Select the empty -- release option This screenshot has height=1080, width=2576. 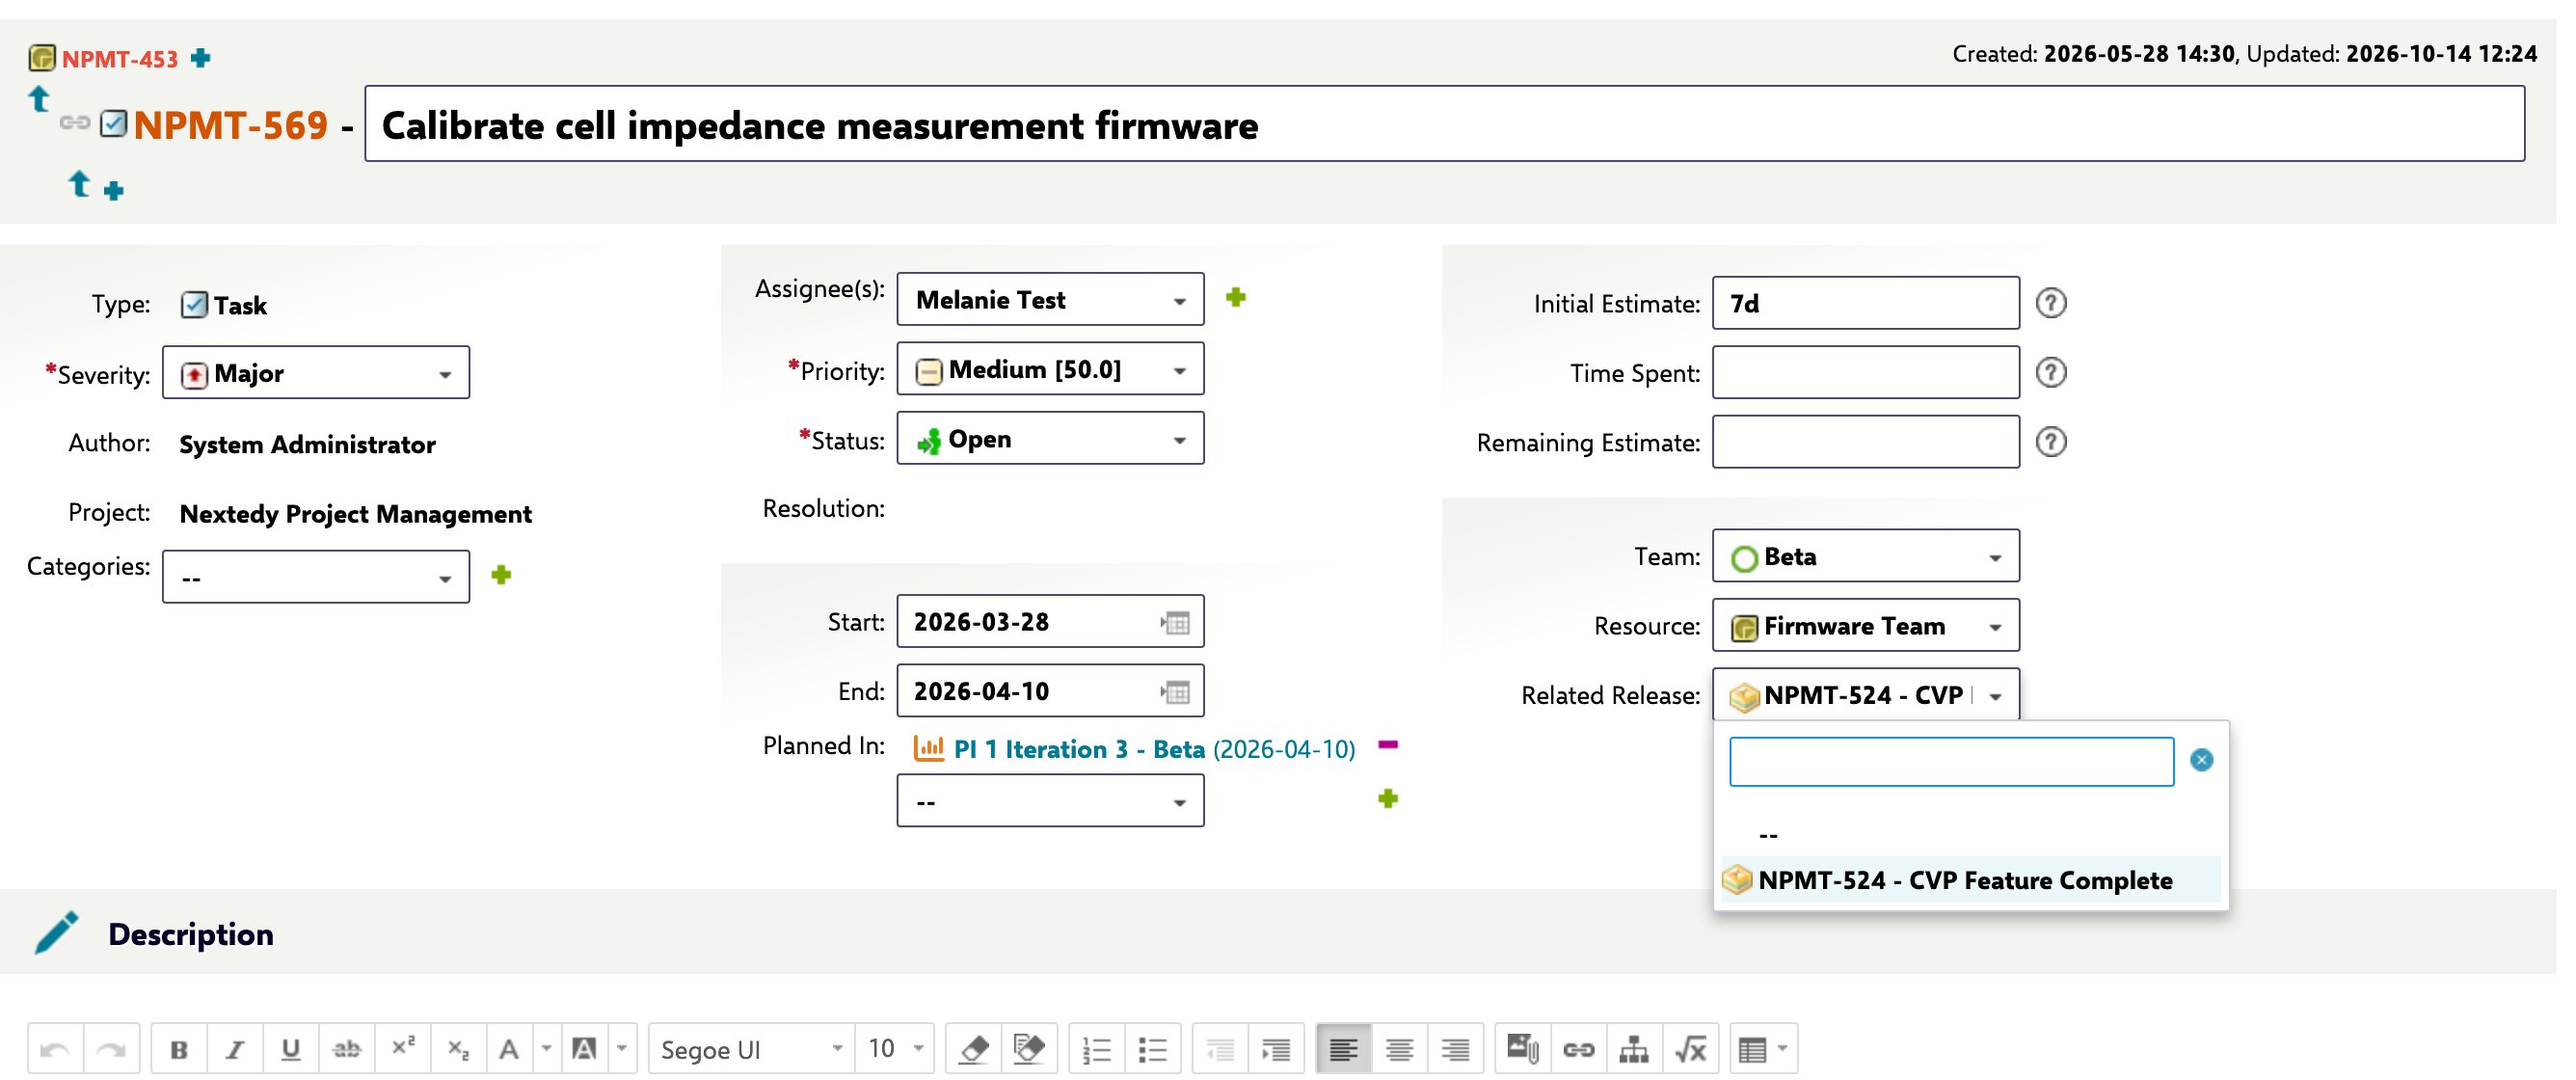click(1970, 834)
